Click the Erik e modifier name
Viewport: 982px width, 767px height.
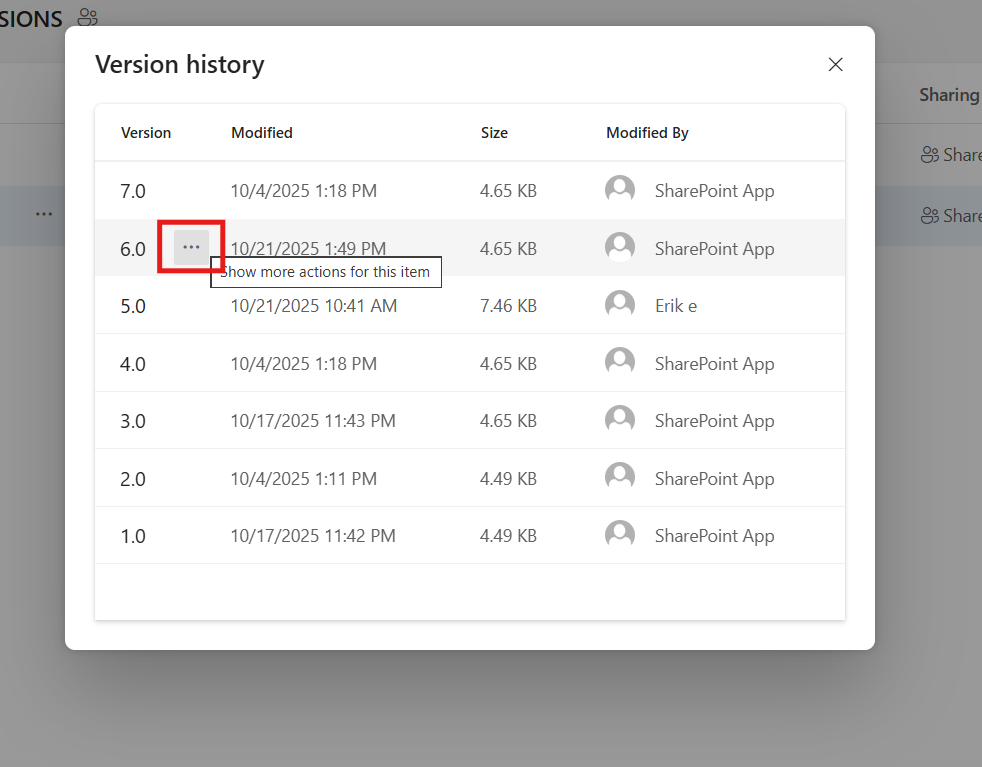tap(676, 306)
